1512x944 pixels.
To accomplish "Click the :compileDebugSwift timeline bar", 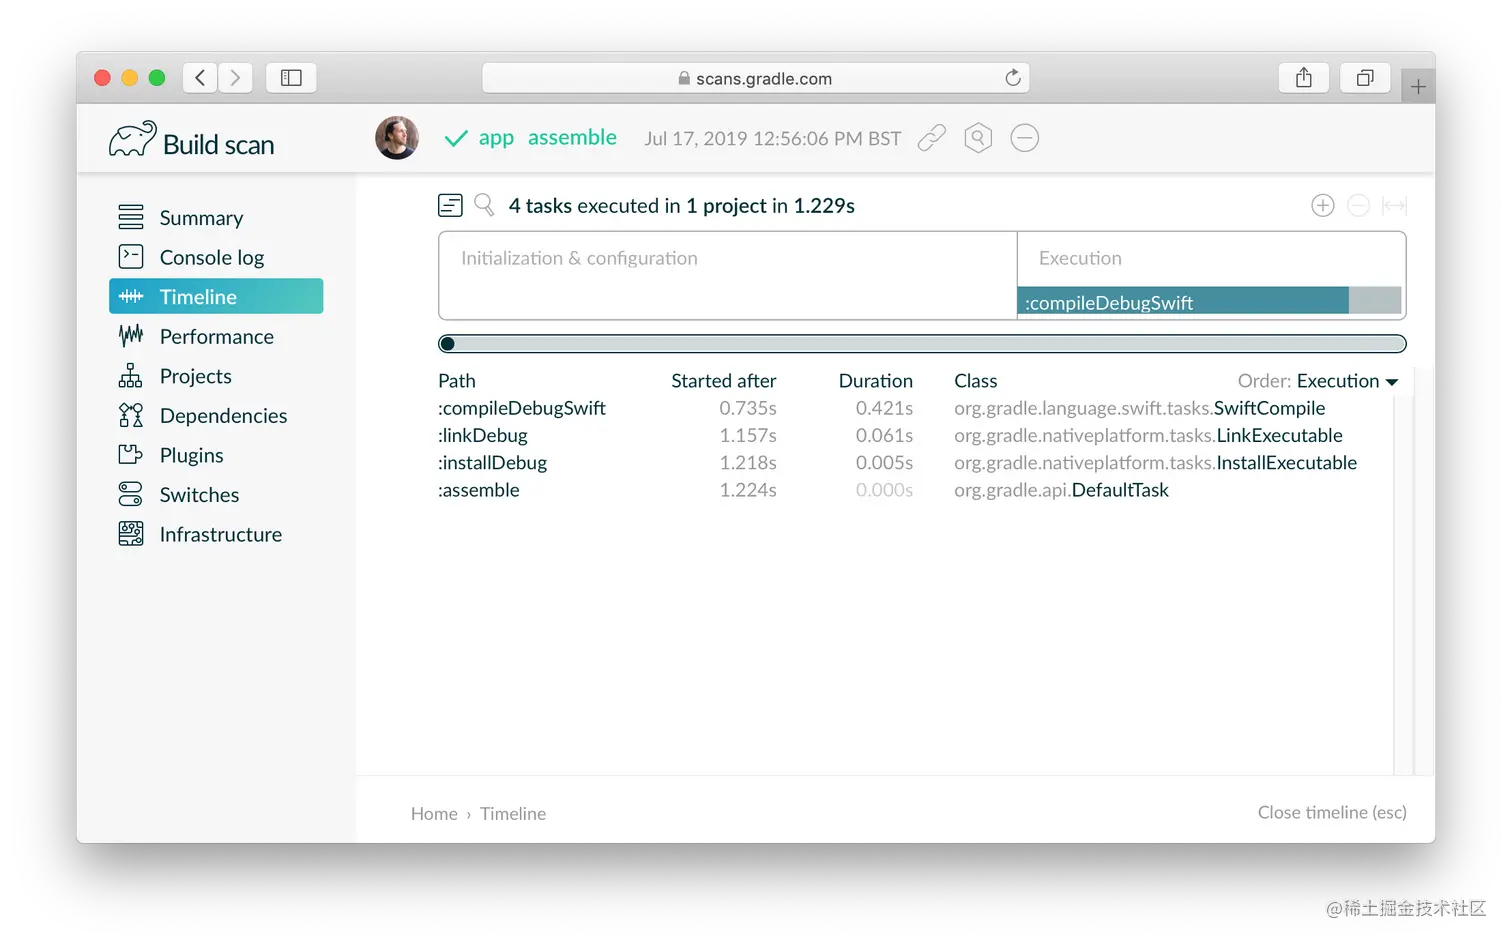I will click(x=1183, y=302).
